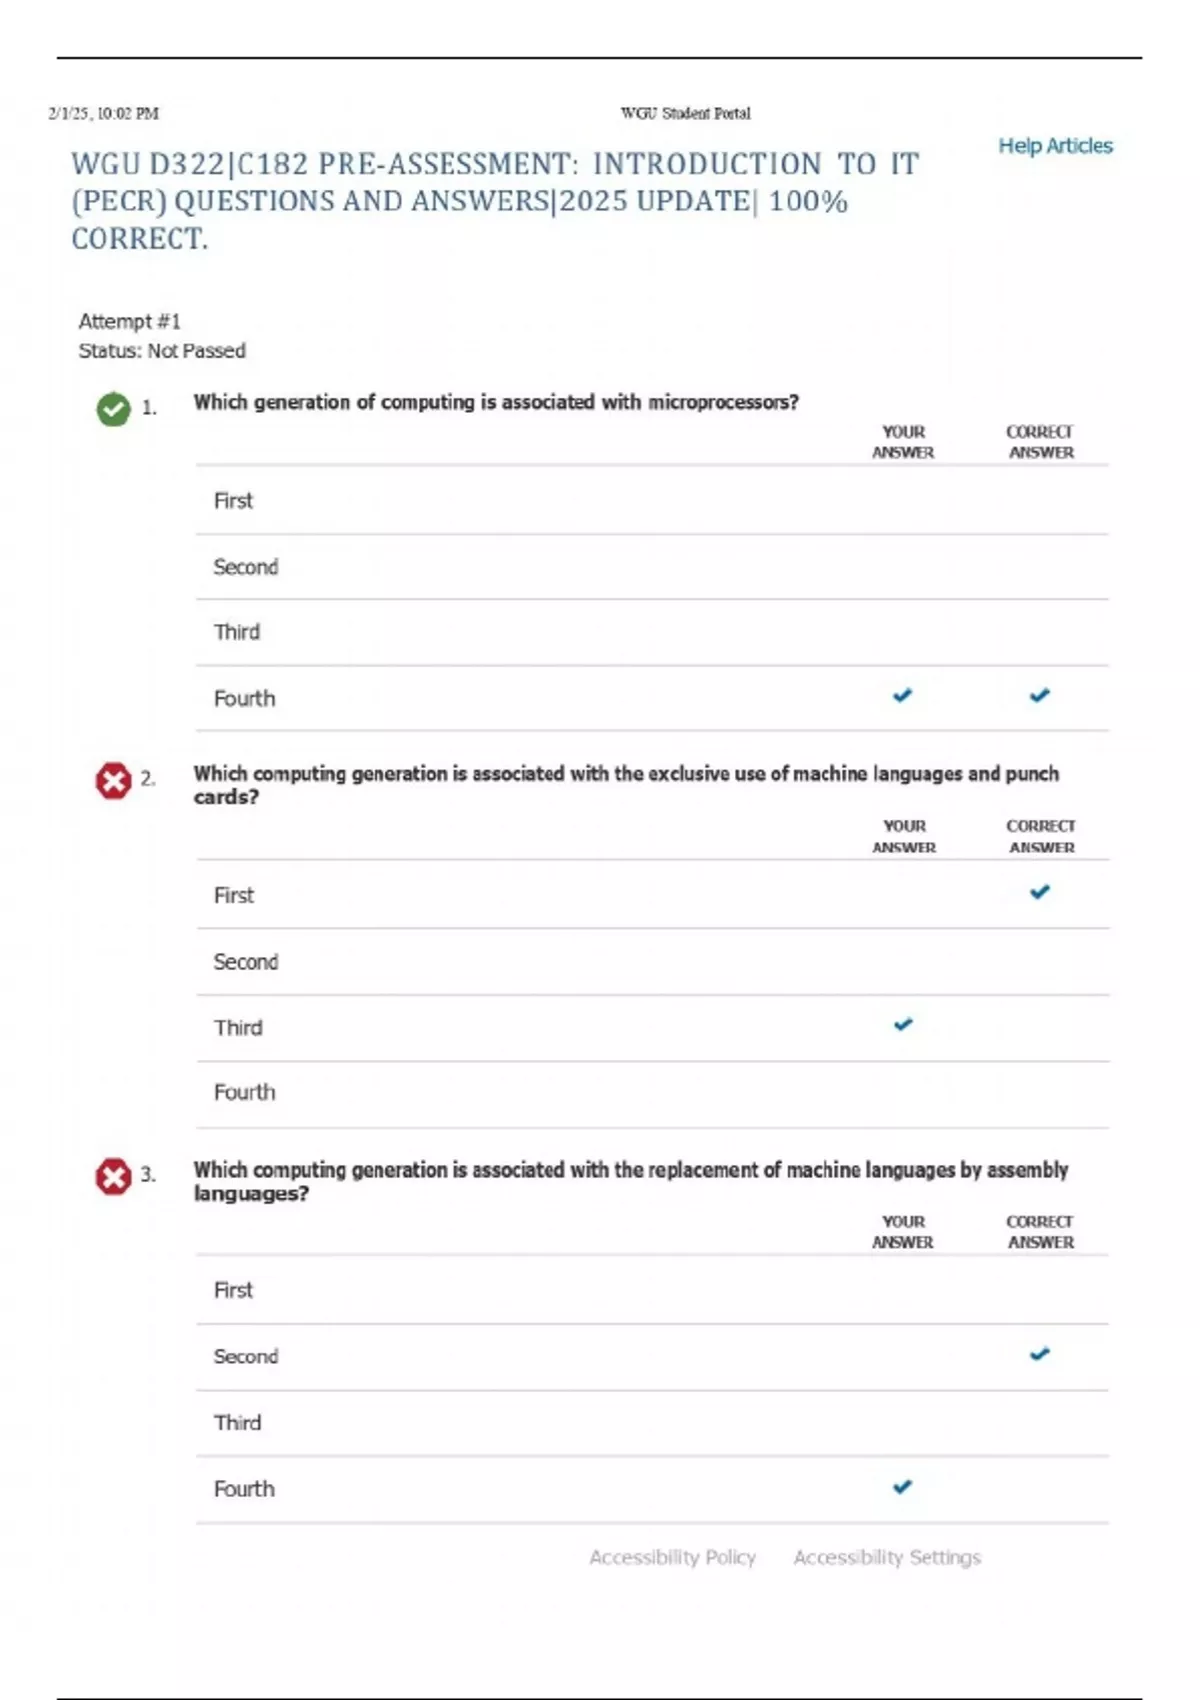The width and height of the screenshot is (1200, 1700).
Task: Select the Second option in question 2
Action: [246, 962]
